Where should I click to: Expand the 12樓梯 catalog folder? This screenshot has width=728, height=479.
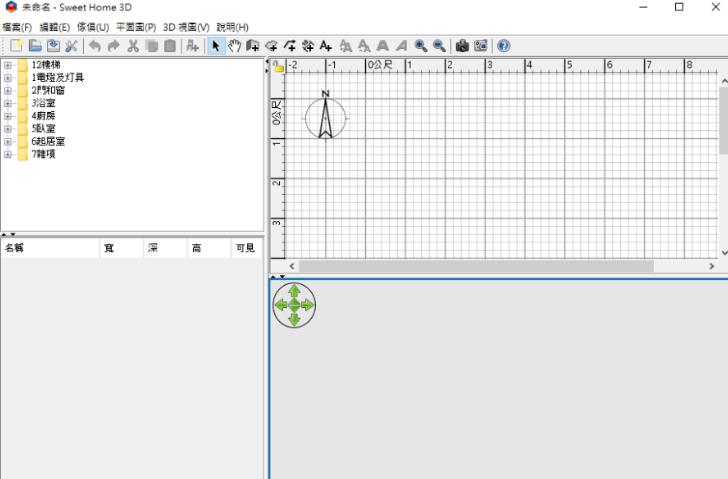[x=7, y=65]
